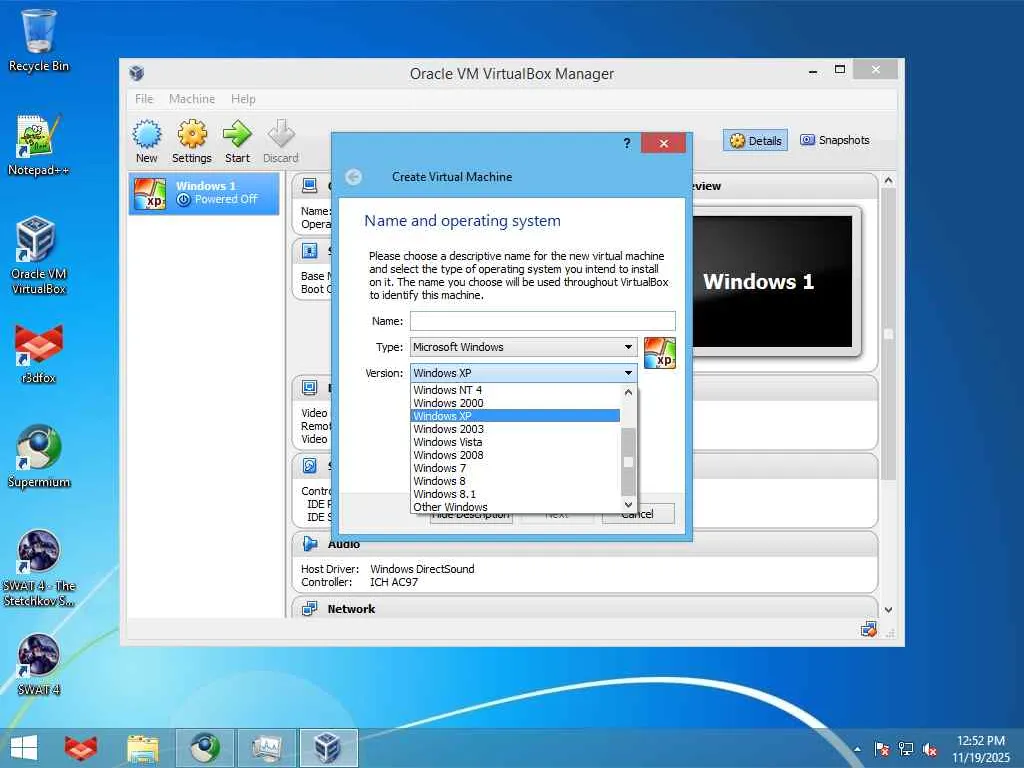1024x768 pixels.
Task: Open the Machine menu
Action: click(192, 99)
